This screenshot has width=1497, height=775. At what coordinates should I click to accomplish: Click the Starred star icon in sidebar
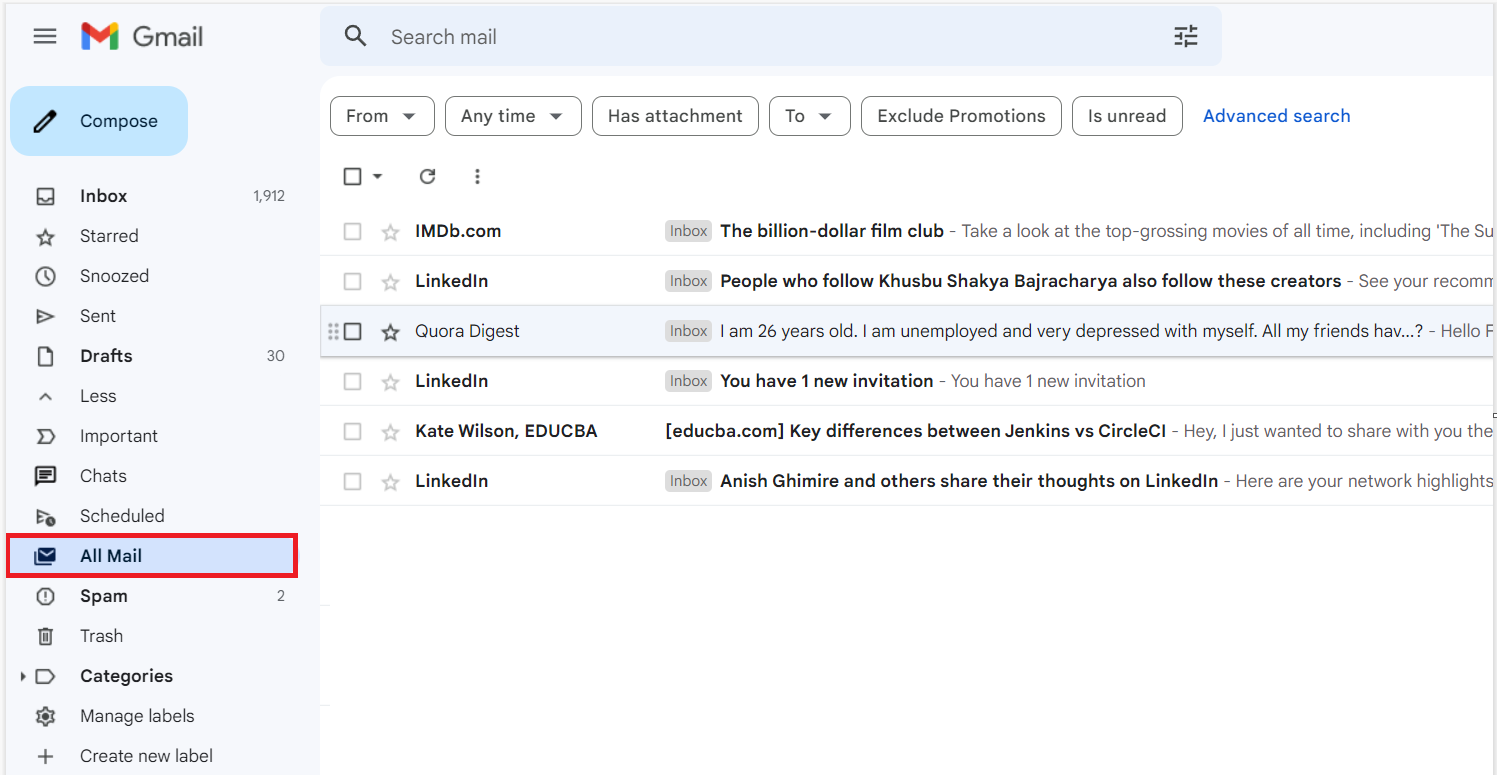[45, 237]
